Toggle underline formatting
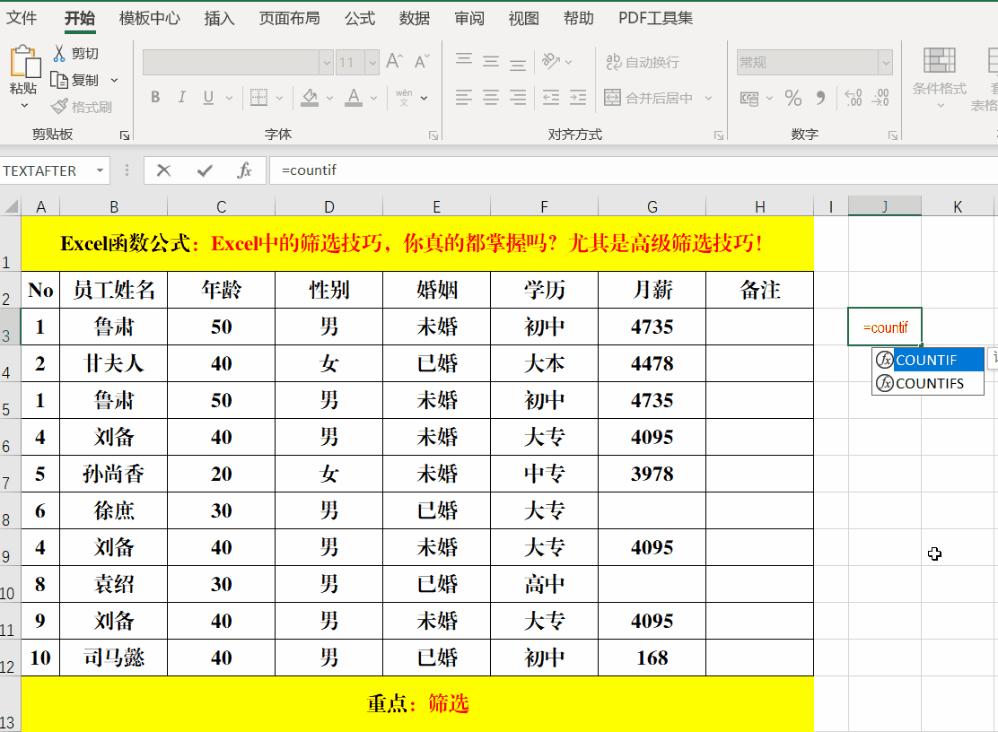 click(208, 97)
